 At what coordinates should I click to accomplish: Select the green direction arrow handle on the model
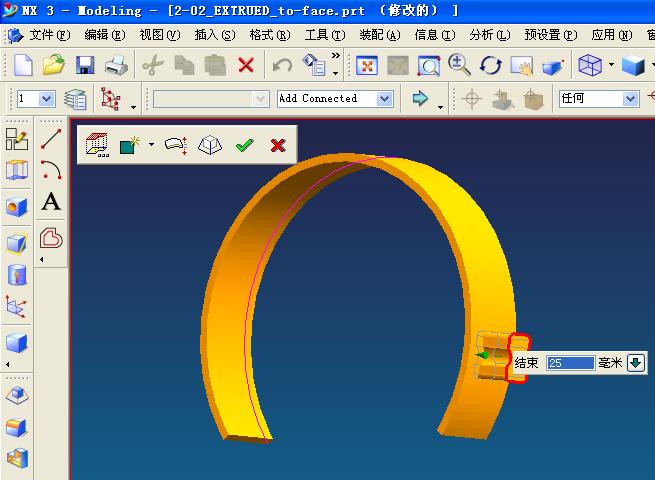tap(482, 355)
